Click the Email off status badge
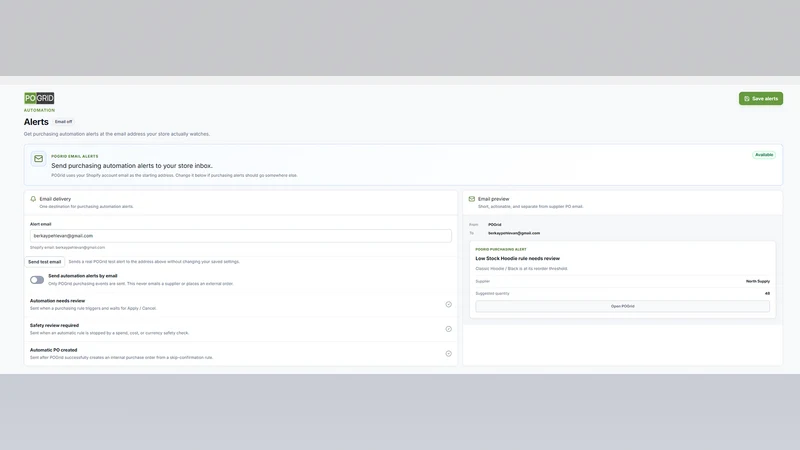 tap(64, 121)
